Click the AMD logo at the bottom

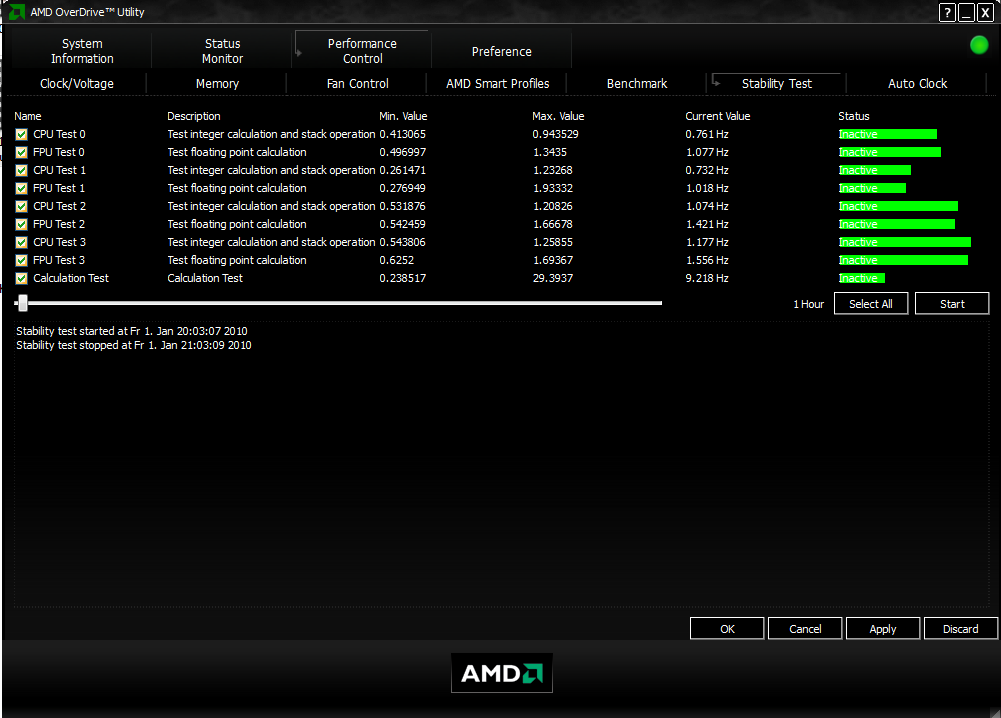[502, 673]
